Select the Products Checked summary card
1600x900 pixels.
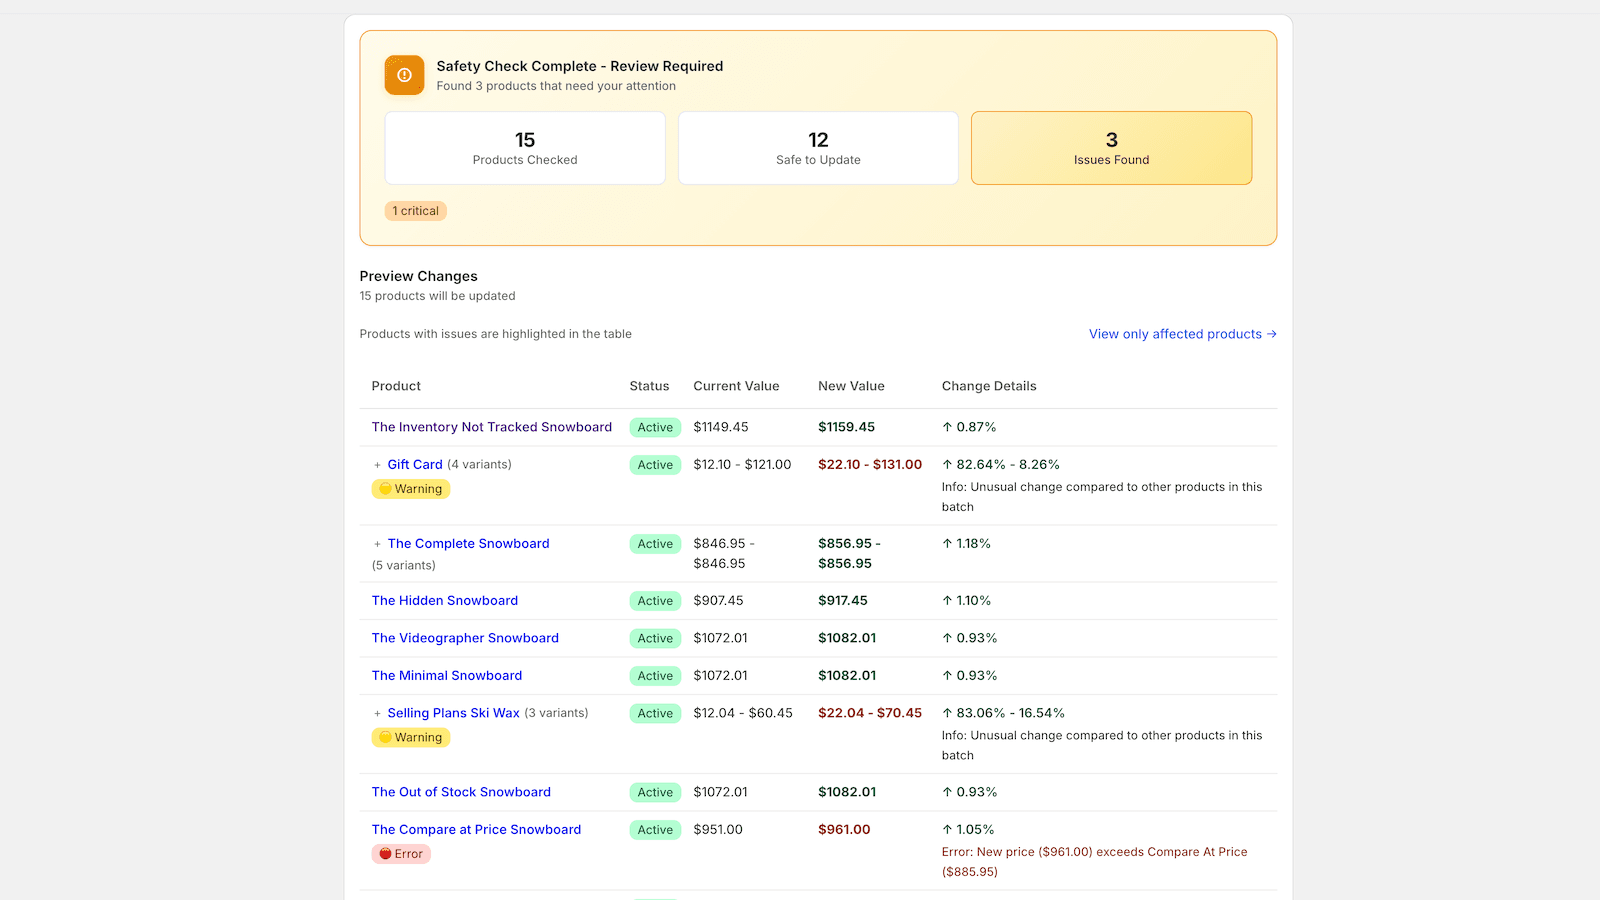click(x=525, y=148)
